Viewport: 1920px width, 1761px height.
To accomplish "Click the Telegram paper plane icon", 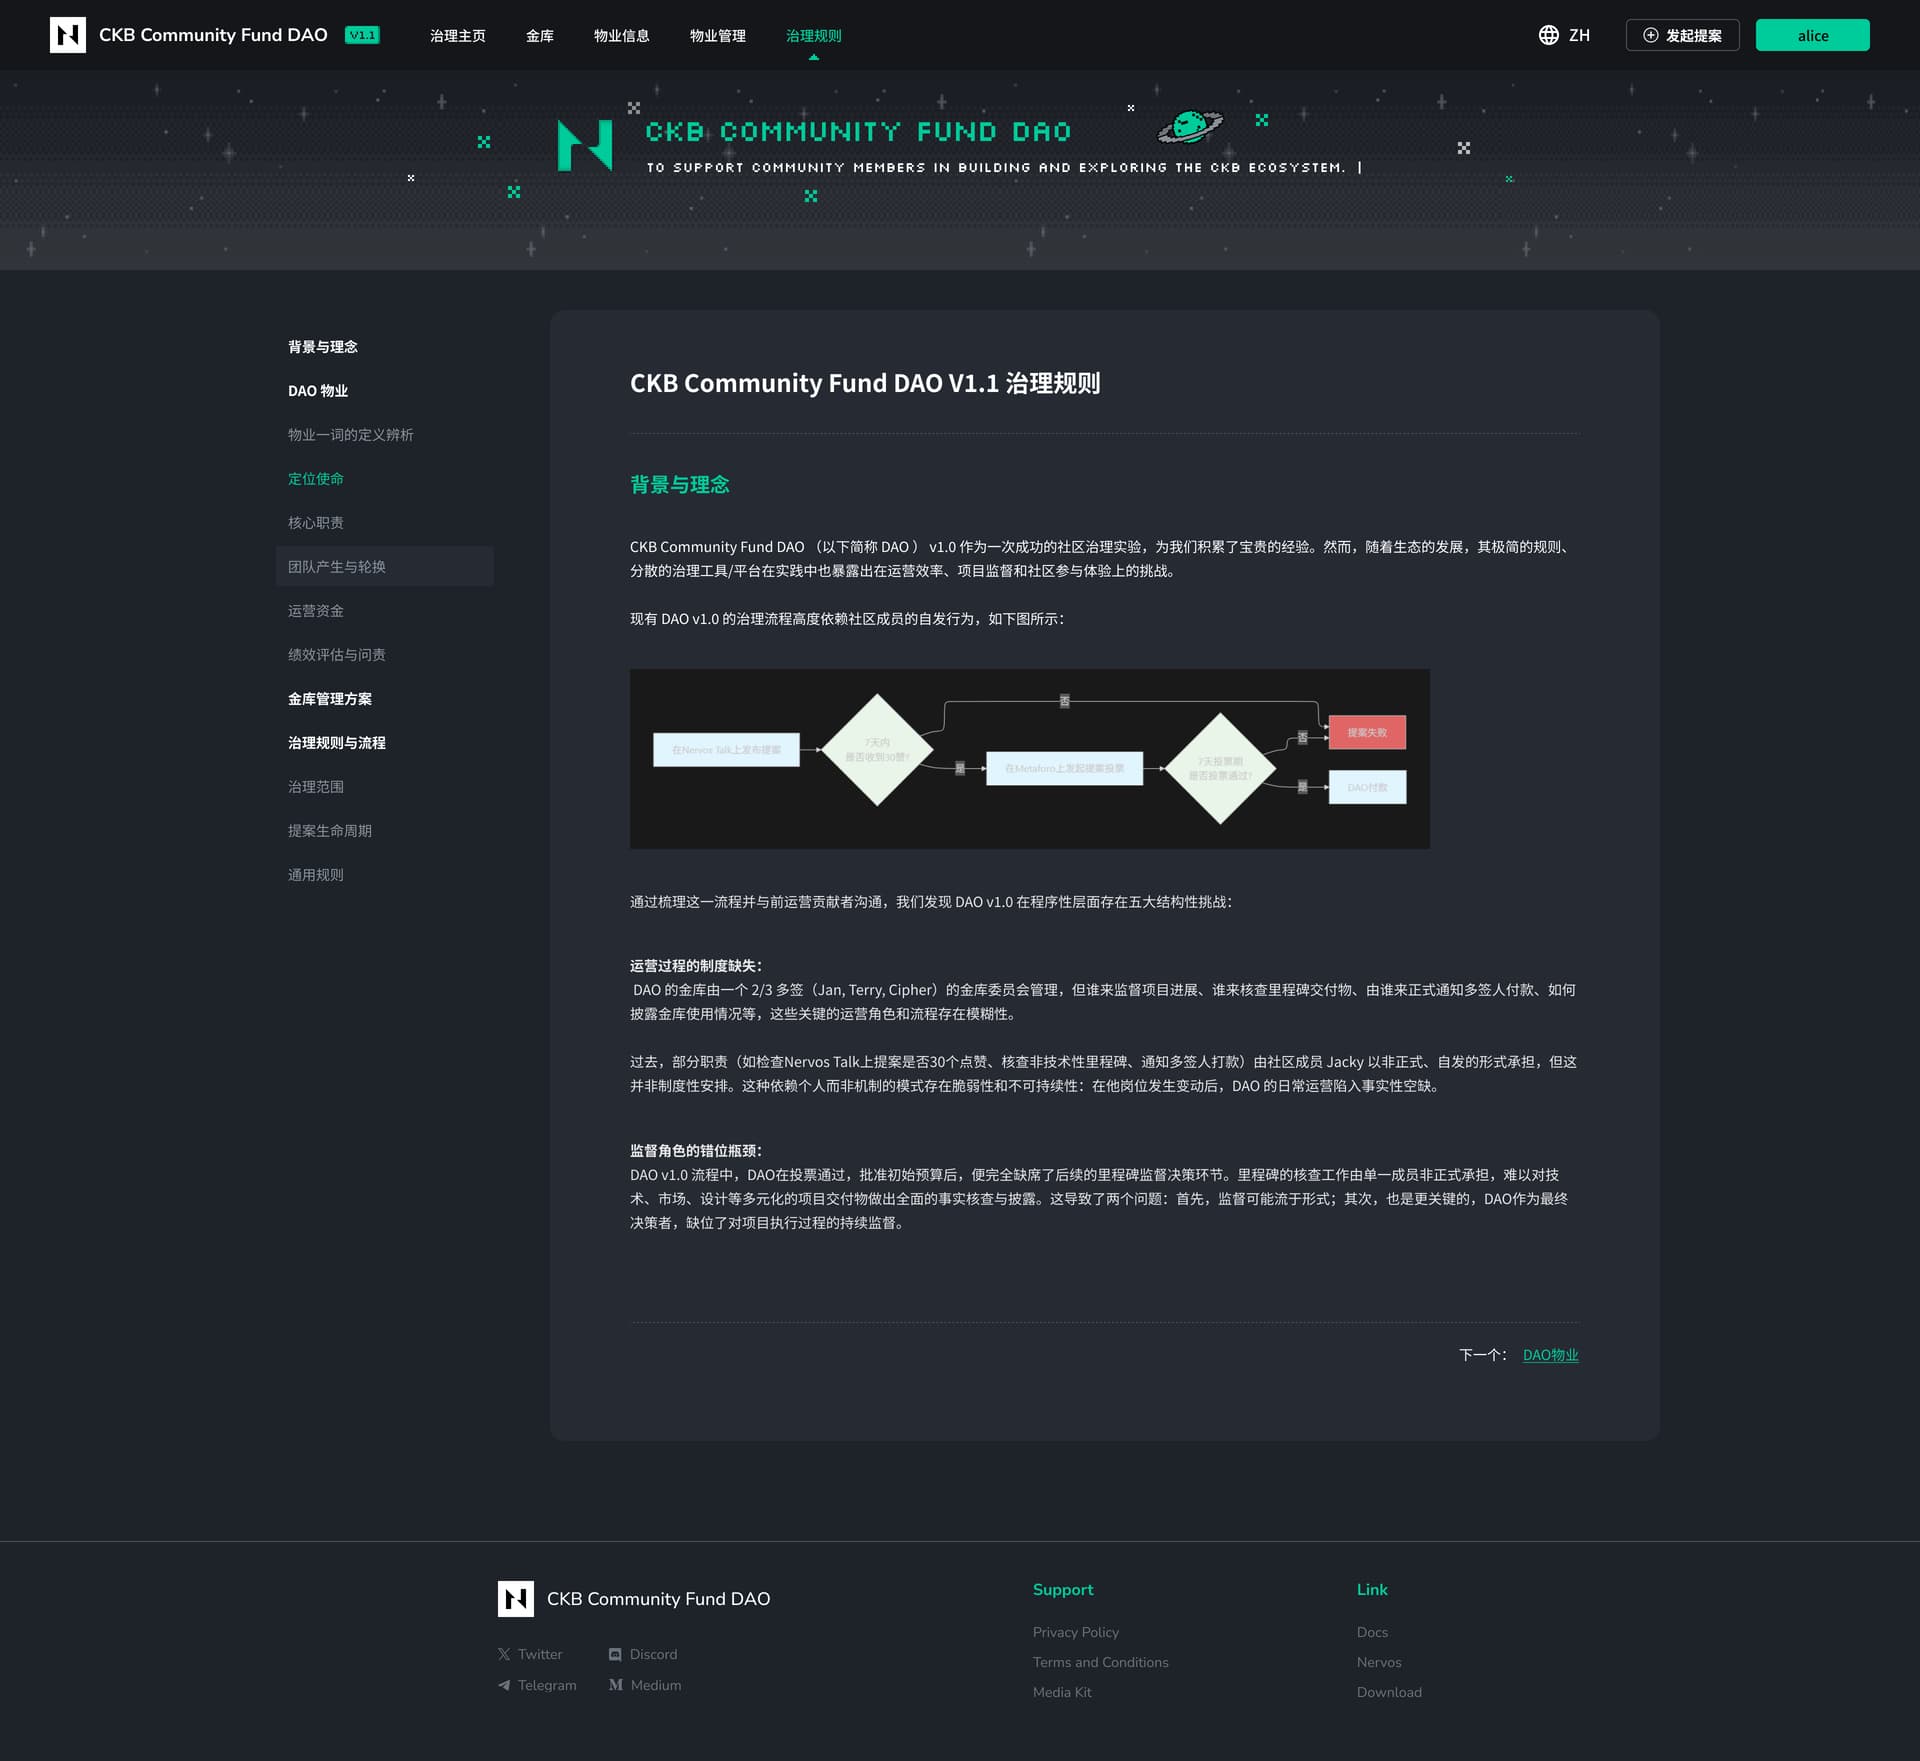I will pyautogui.click(x=504, y=1685).
